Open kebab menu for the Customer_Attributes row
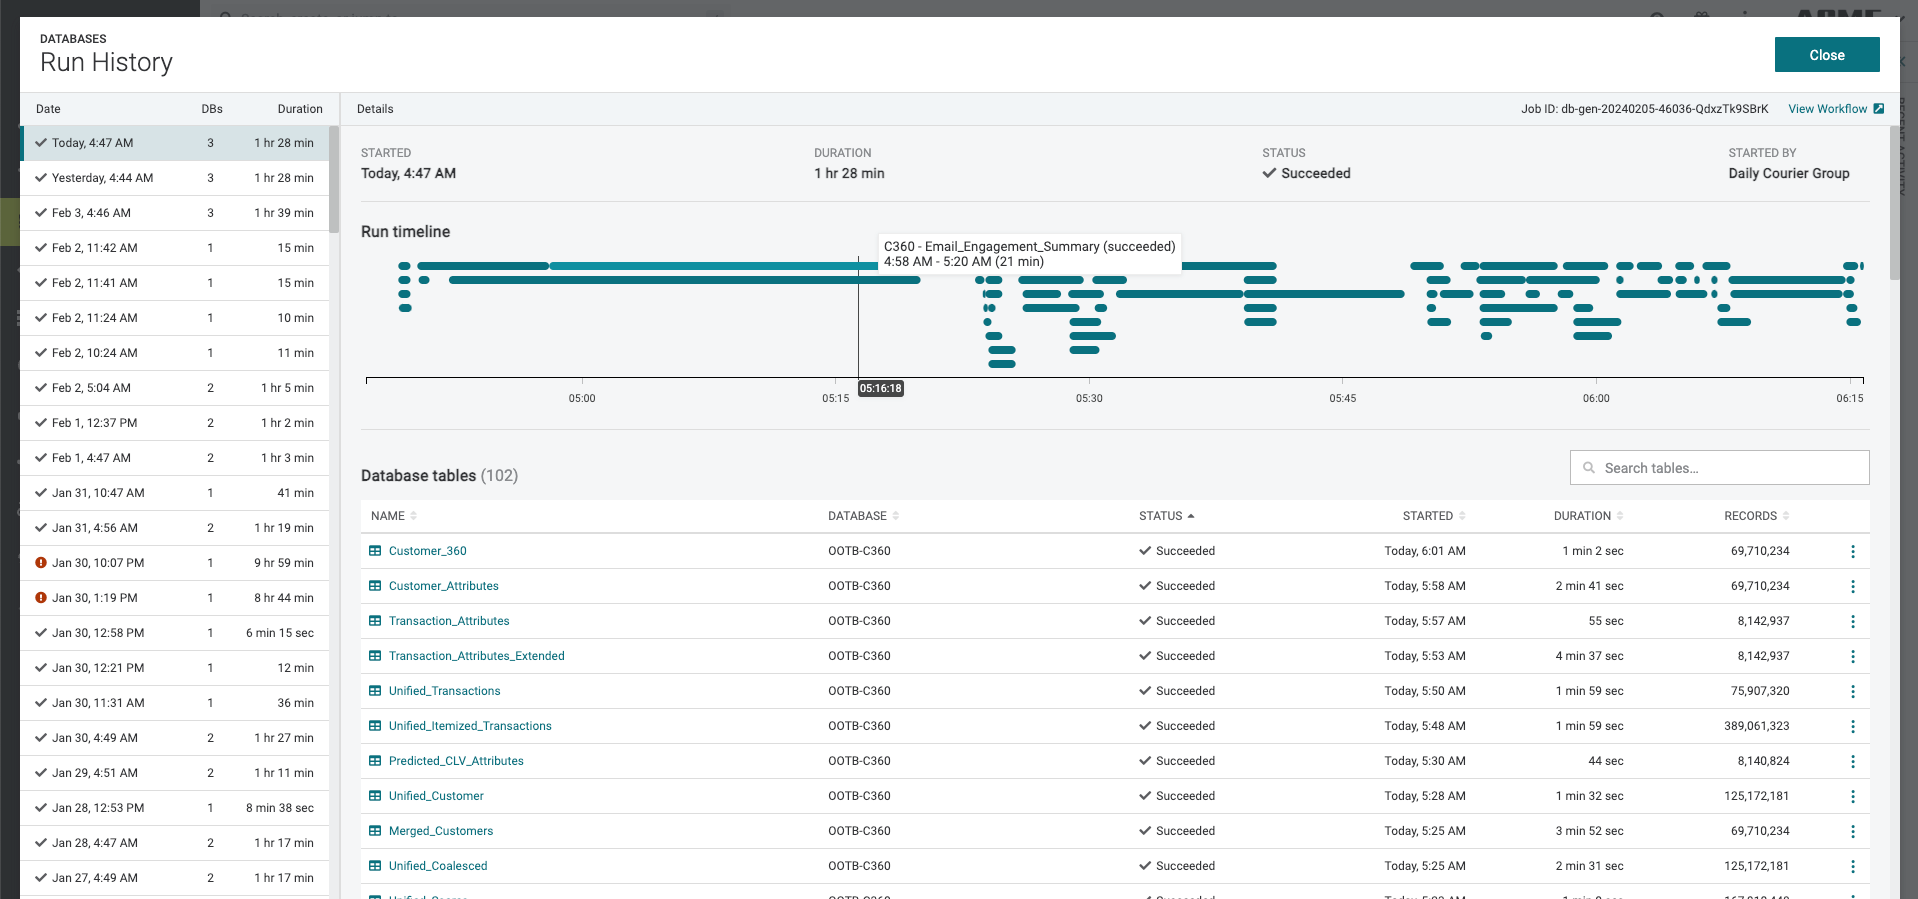The image size is (1918, 899). coord(1852,587)
